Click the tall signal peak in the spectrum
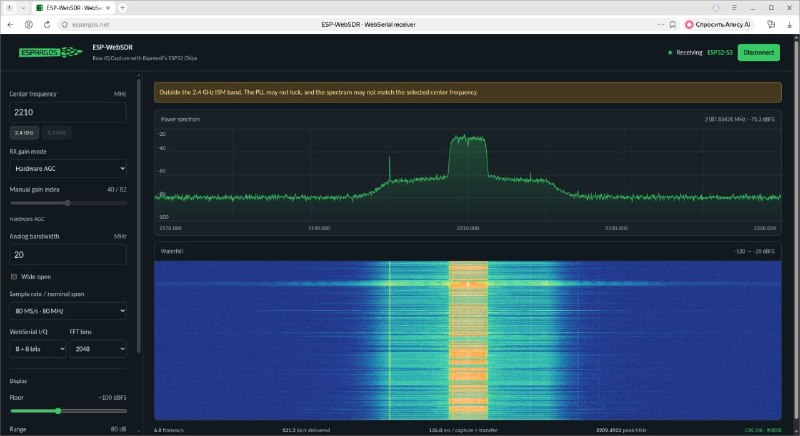The width and height of the screenshot is (800, 436). [467, 156]
